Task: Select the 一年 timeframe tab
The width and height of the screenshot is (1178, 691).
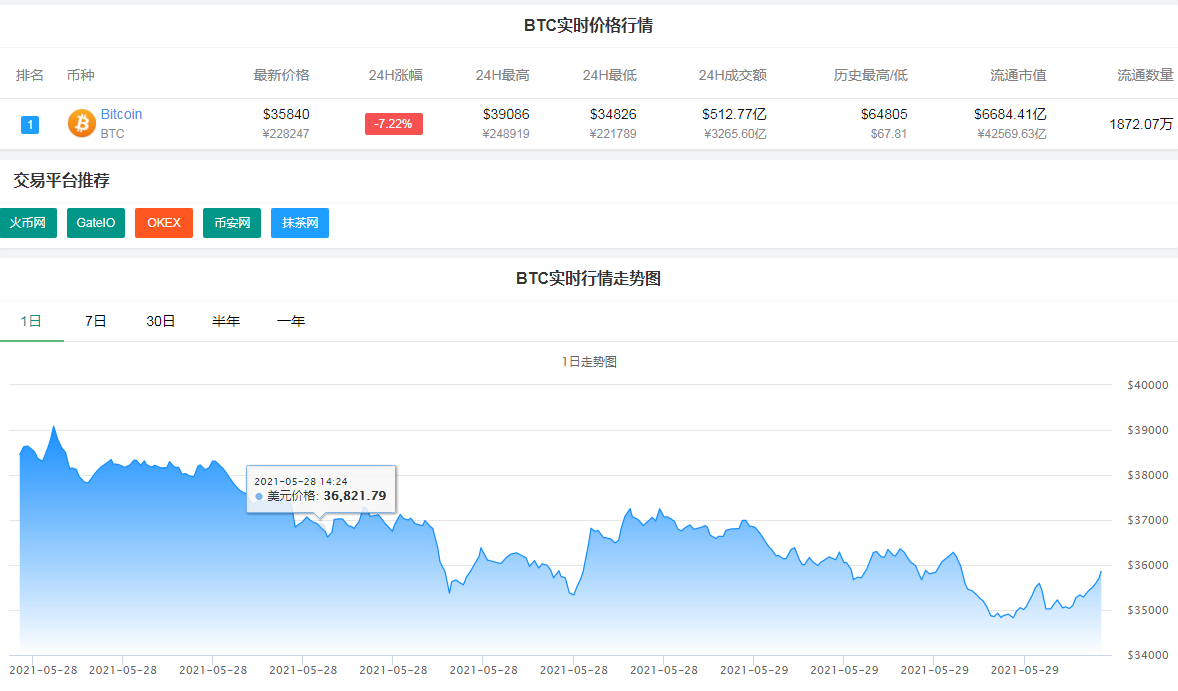Action: coord(290,321)
